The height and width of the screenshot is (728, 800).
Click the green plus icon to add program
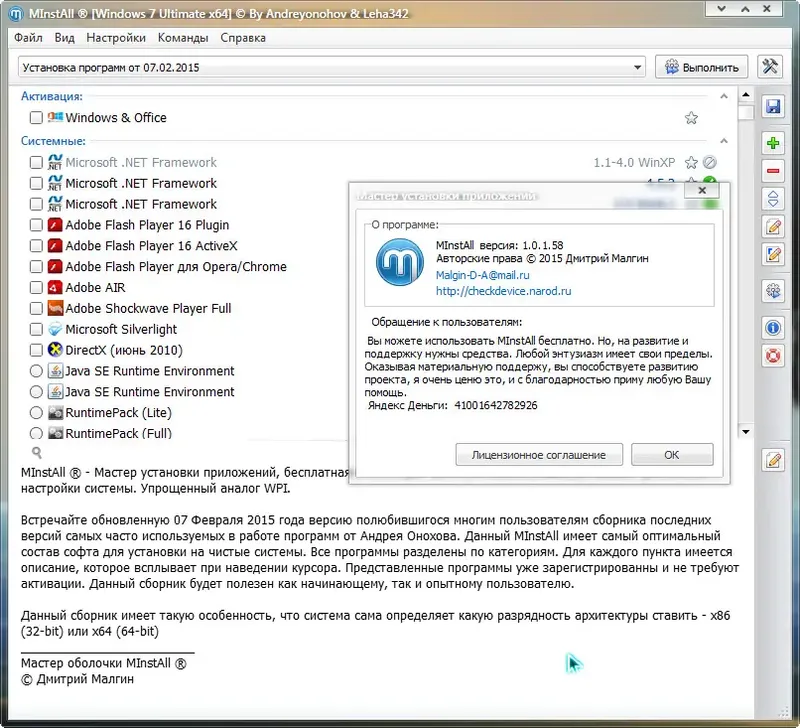(x=772, y=140)
